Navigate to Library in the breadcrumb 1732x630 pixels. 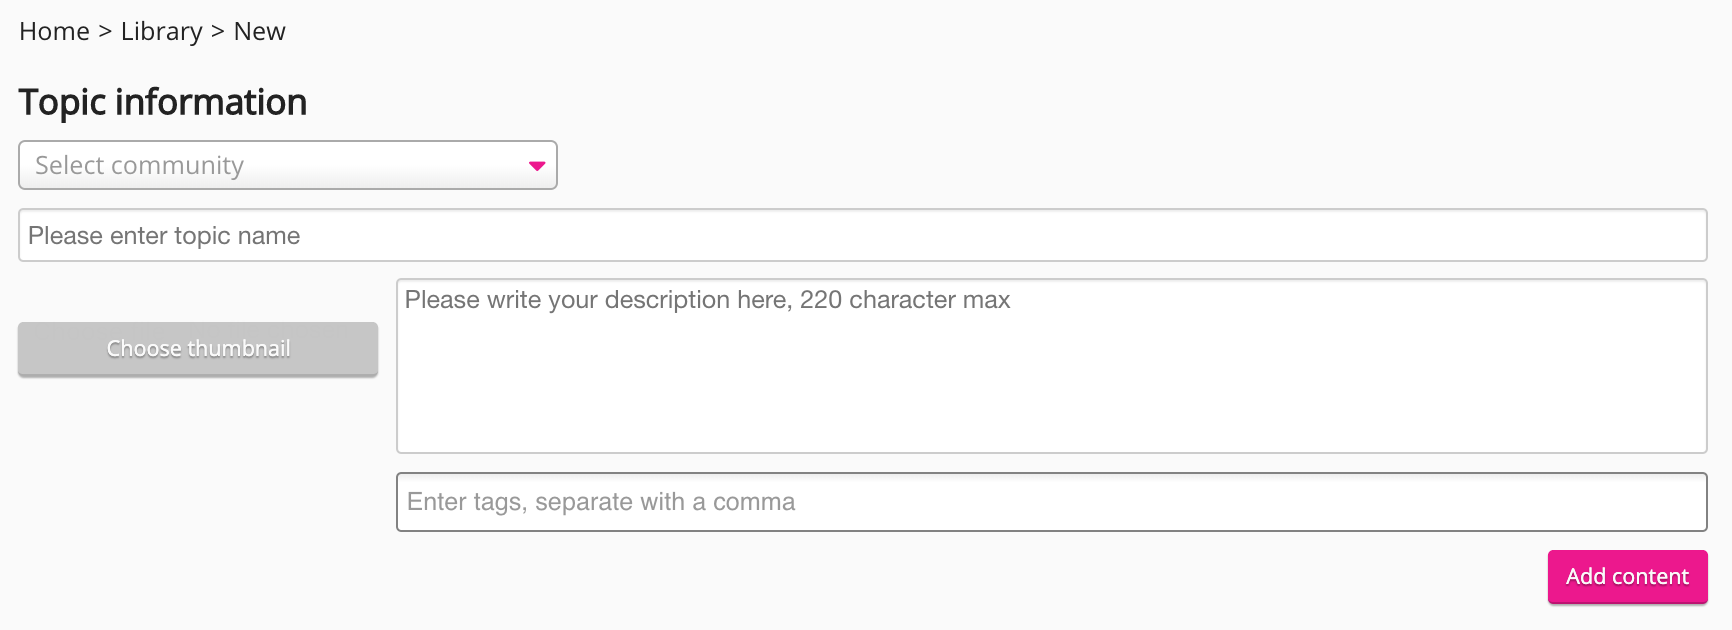[161, 32]
